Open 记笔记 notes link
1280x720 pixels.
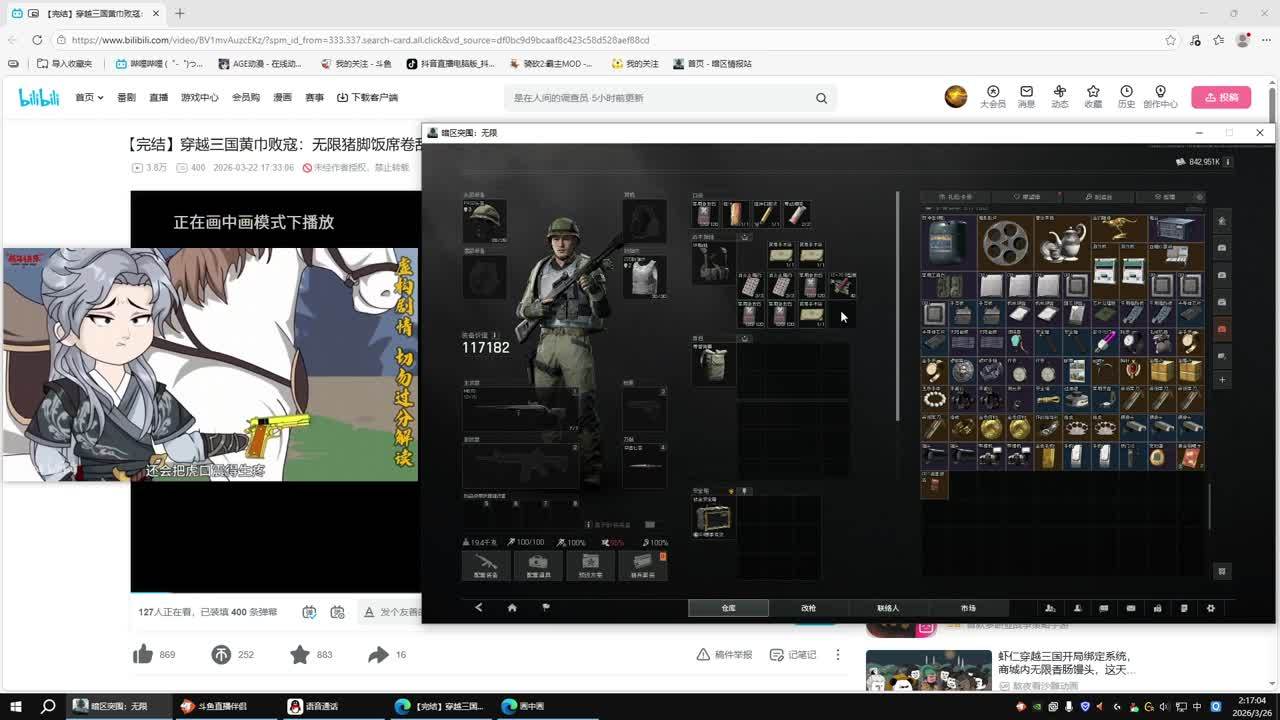coord(793,655)
